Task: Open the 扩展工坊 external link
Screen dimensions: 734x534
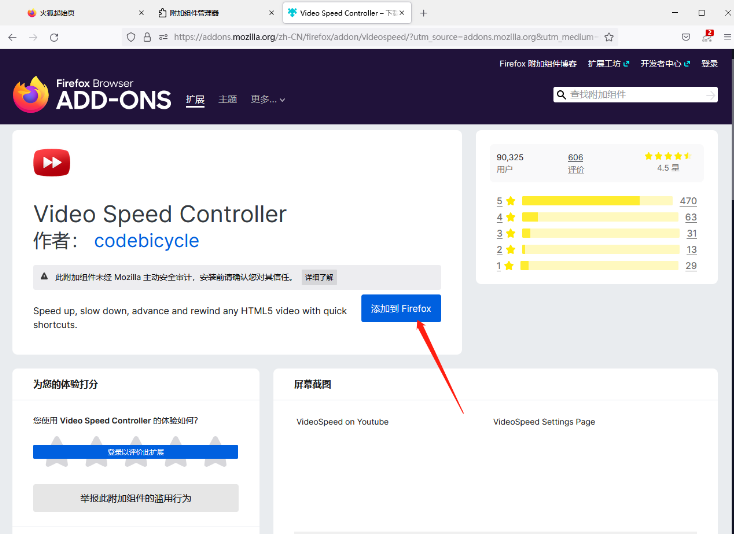Action: tap(609, 64)
